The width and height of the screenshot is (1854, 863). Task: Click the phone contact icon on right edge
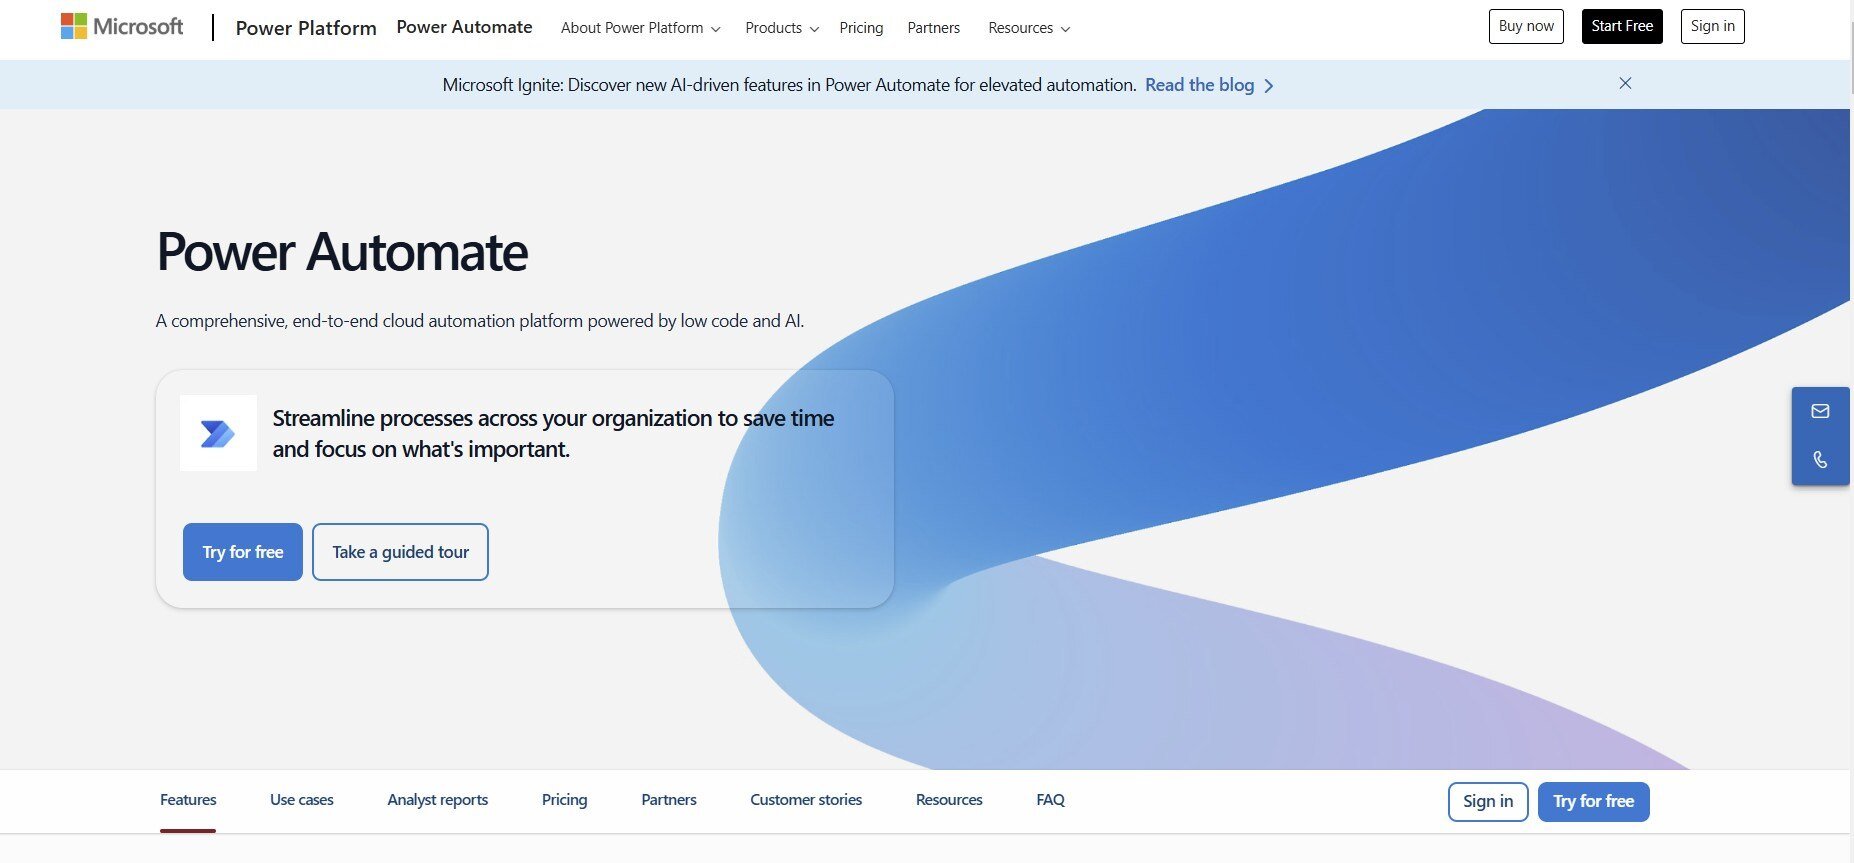coord(1820,460)
